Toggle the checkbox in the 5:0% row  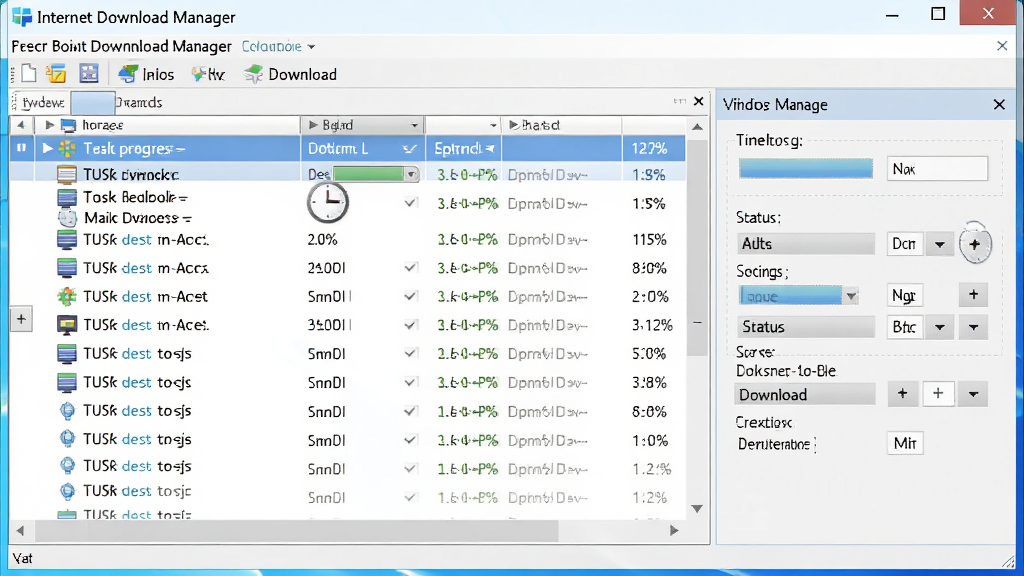click(410, 353)
